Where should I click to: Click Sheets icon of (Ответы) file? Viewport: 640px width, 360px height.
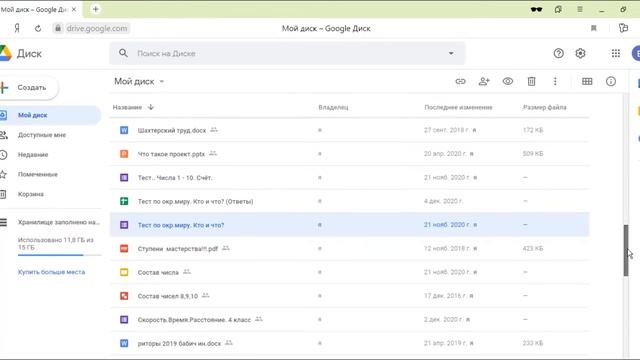(x=124, y=201)
